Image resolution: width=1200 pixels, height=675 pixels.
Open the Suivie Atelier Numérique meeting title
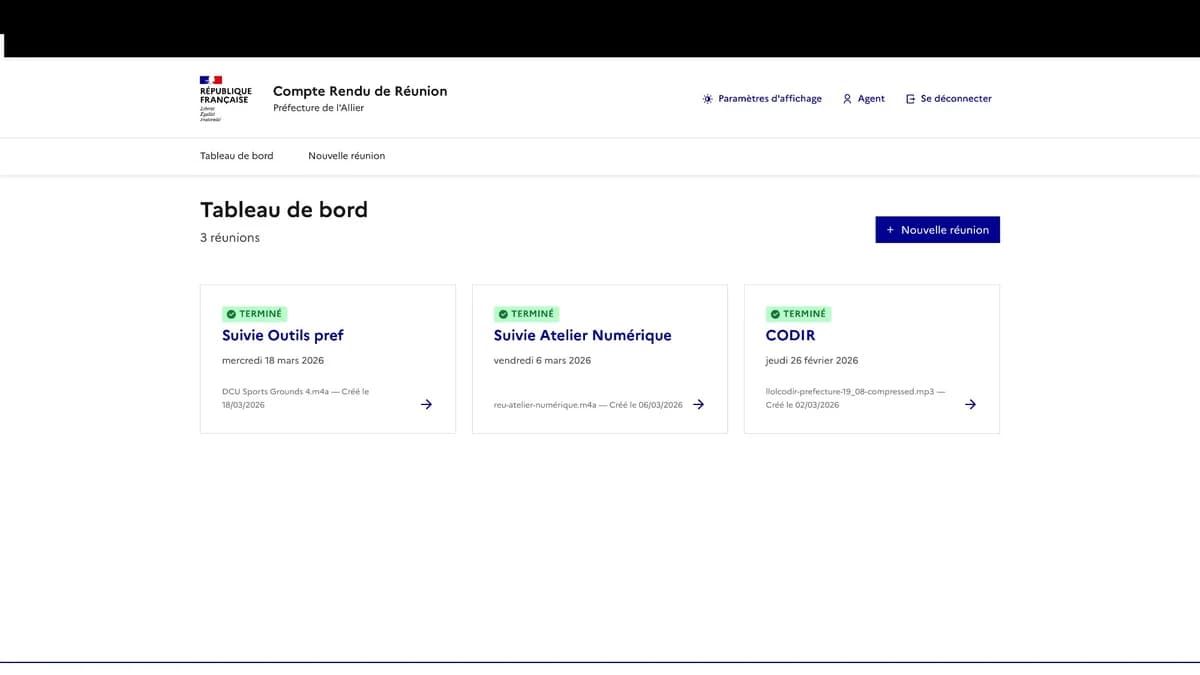point(583,336)
